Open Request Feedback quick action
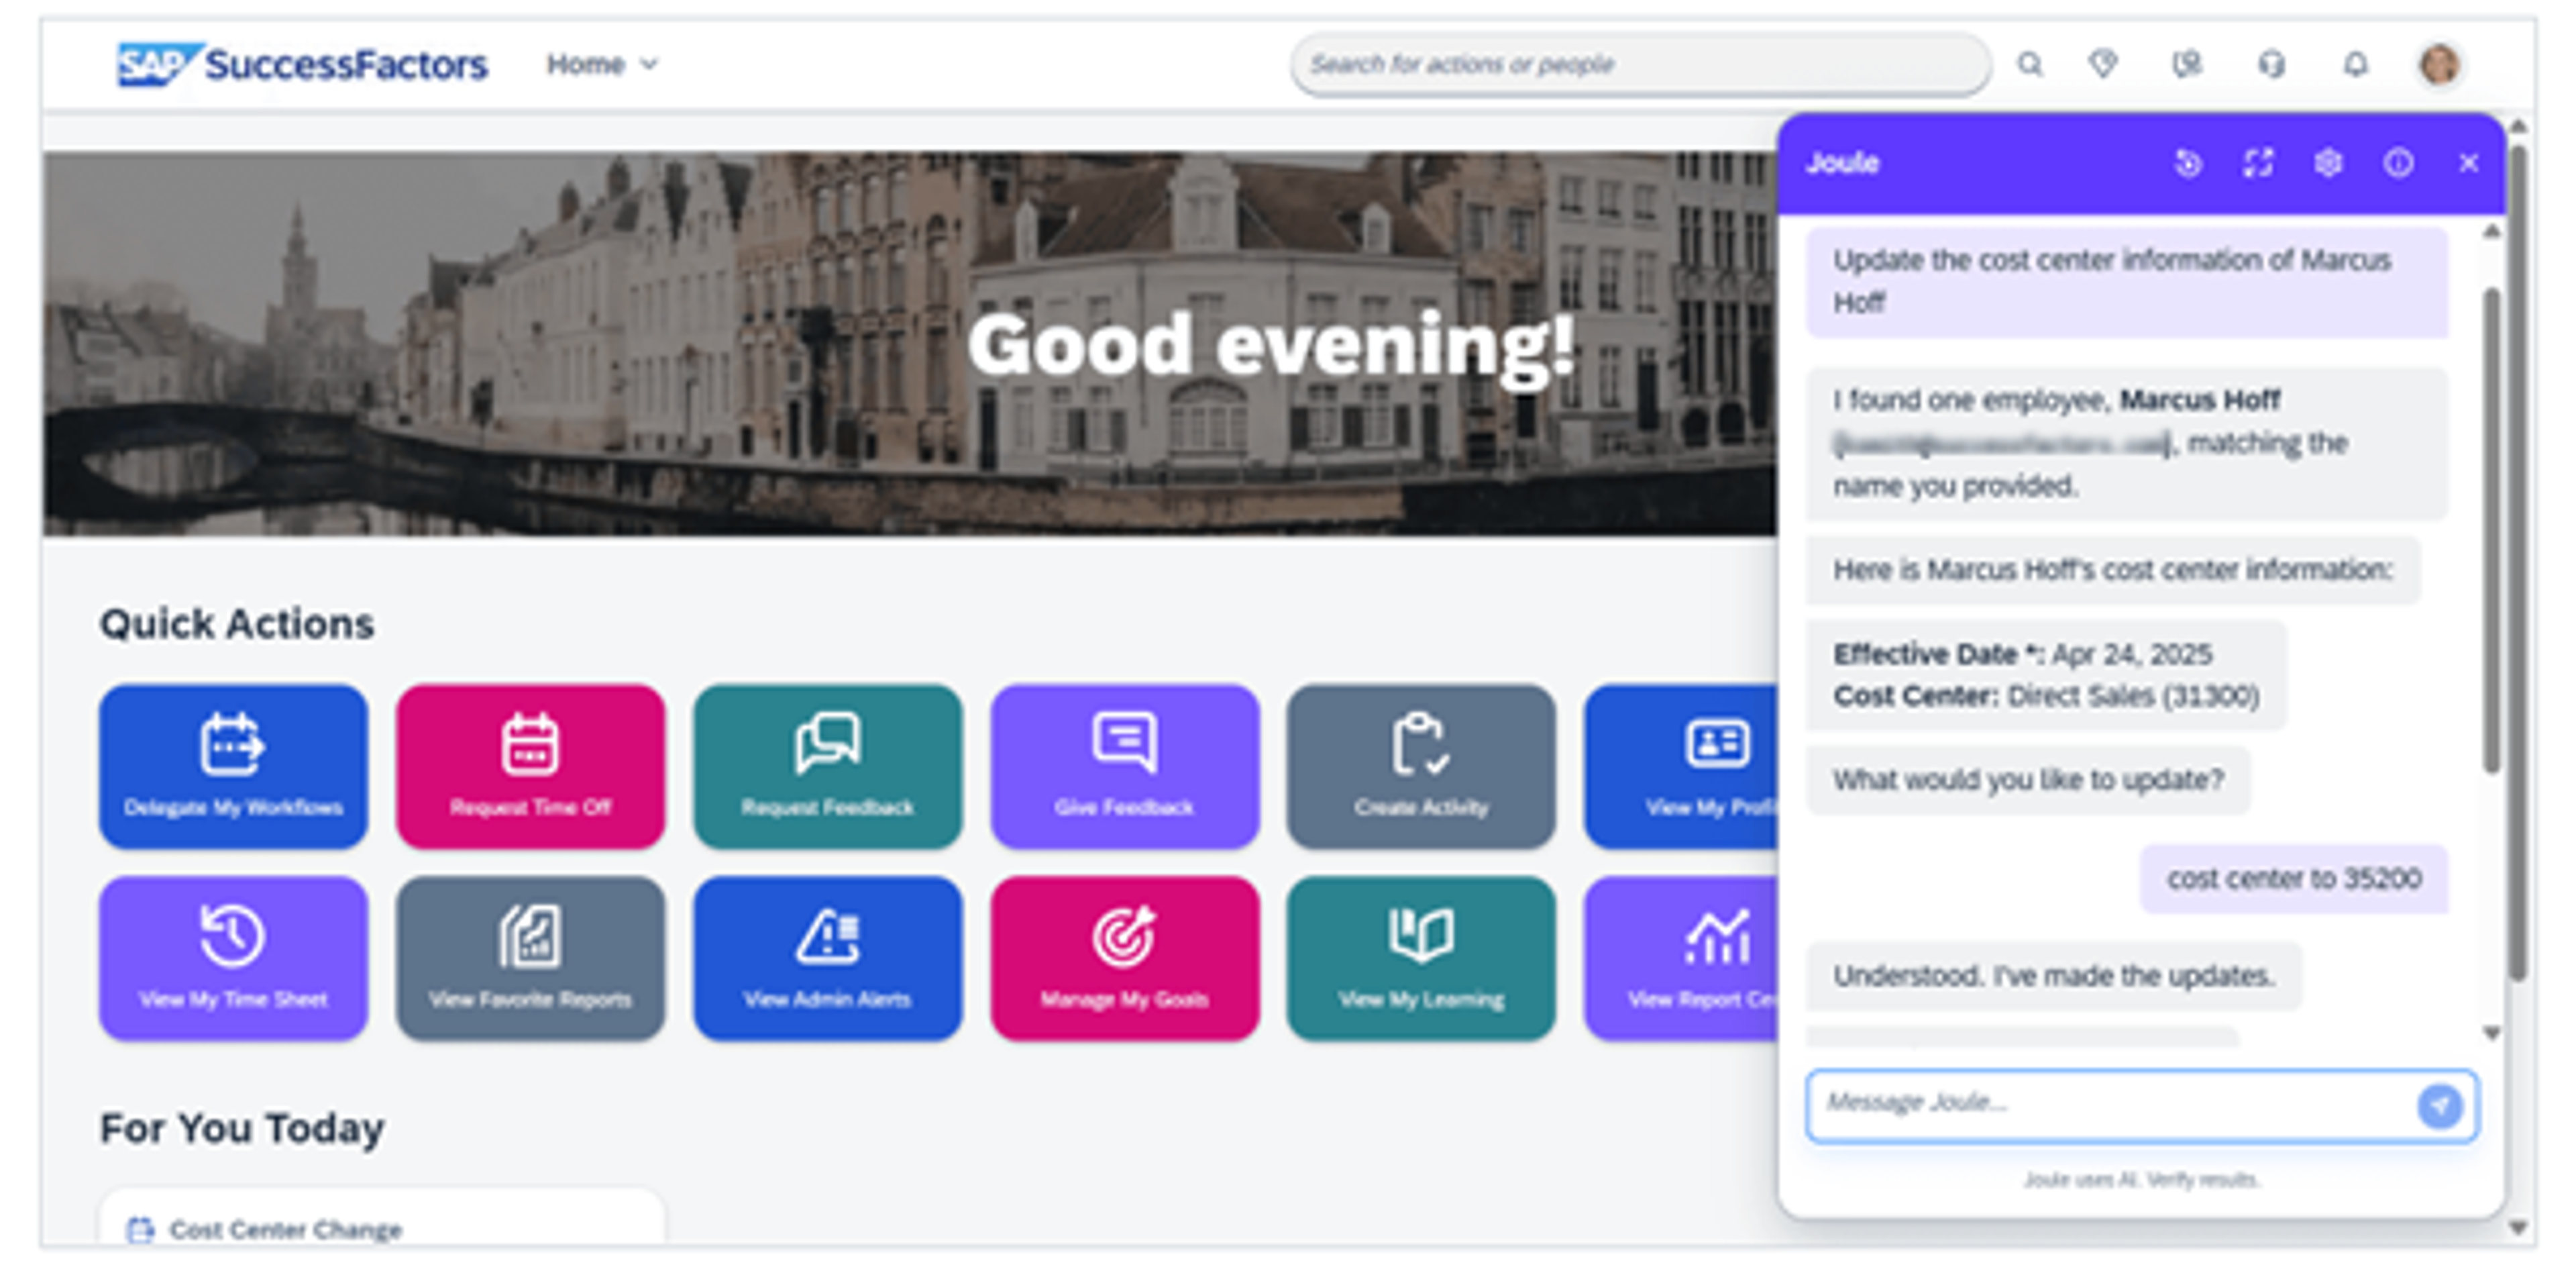Image resolution: width=2576 pixels, height=1265 pixels. click(827, 767)
